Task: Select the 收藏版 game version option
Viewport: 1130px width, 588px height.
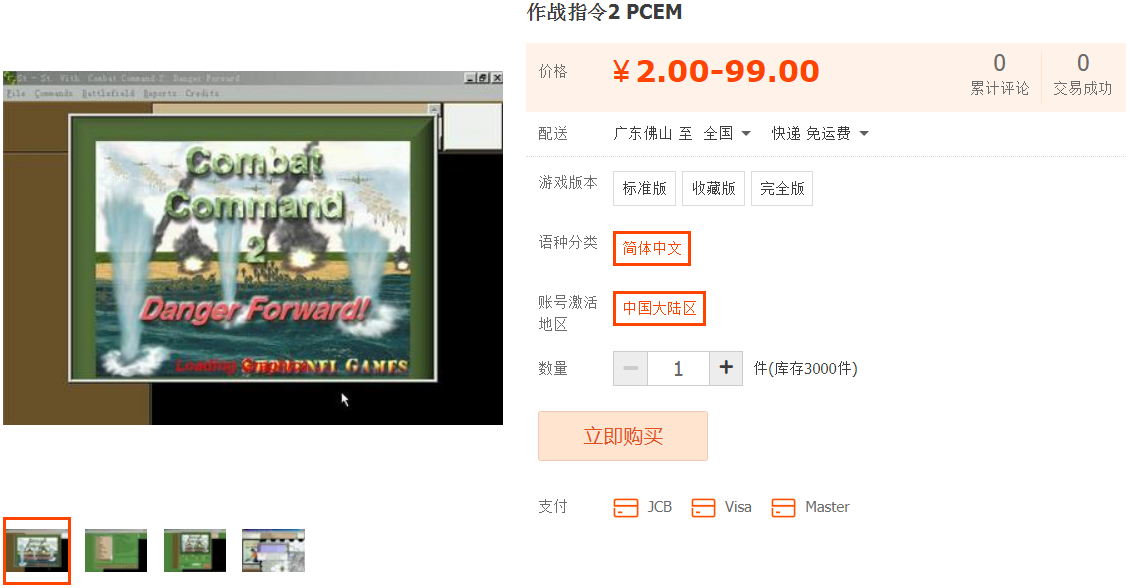Action: (713, 188)
